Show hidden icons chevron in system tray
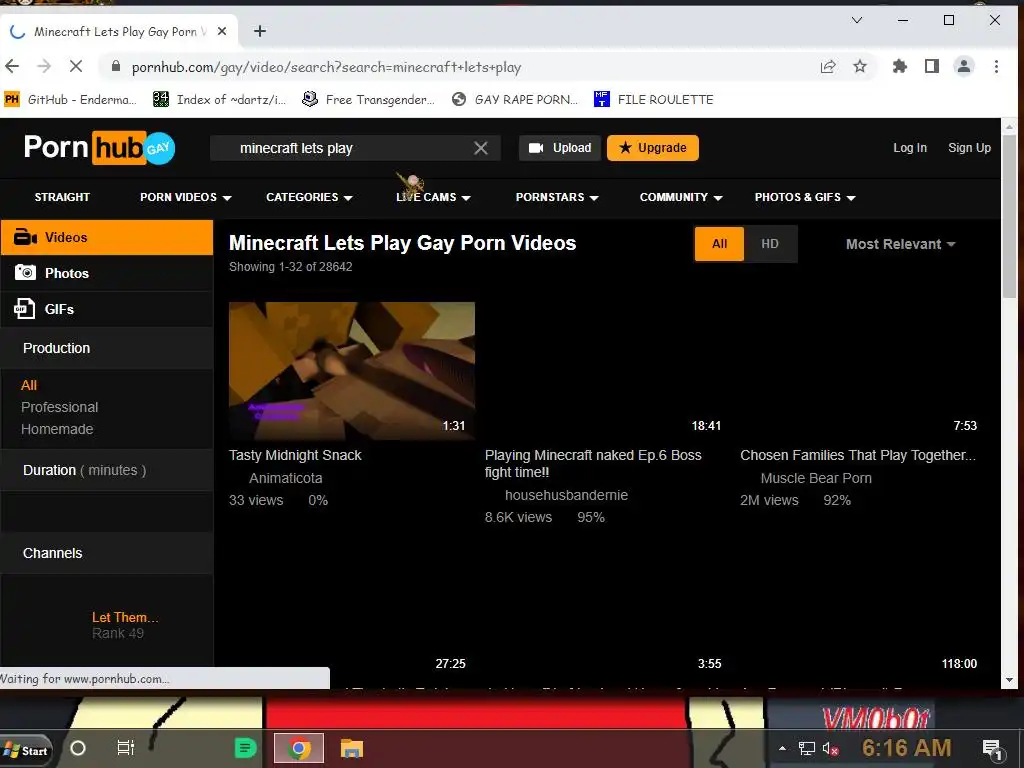 pyautogui.click(x=782, y=748)
